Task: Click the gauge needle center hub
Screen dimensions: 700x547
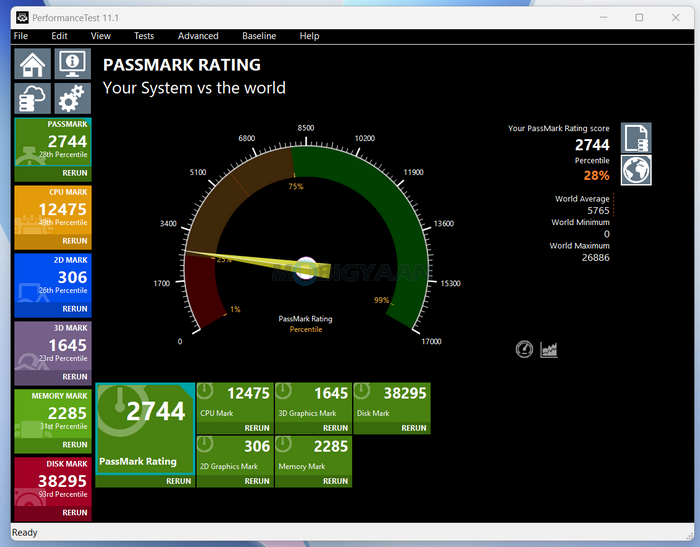Action: 306,270
